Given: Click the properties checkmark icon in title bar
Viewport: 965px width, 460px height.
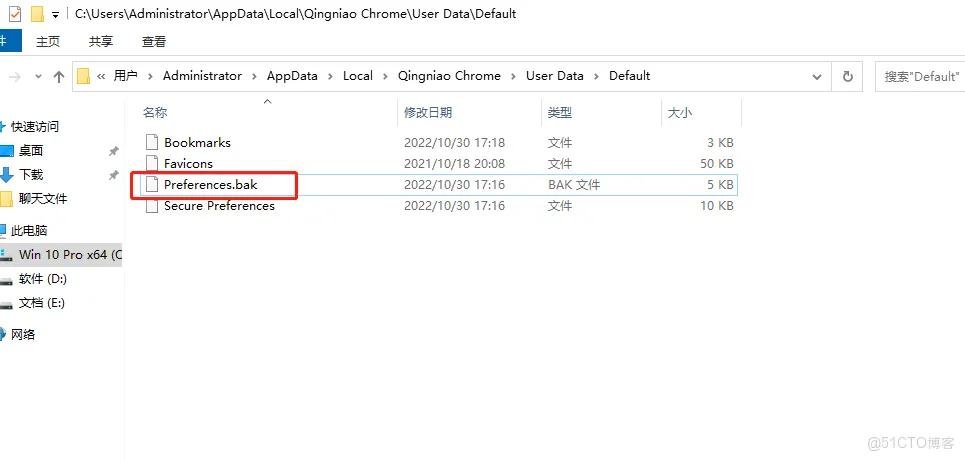Looking at the screenshot, I should click(13, 14).
